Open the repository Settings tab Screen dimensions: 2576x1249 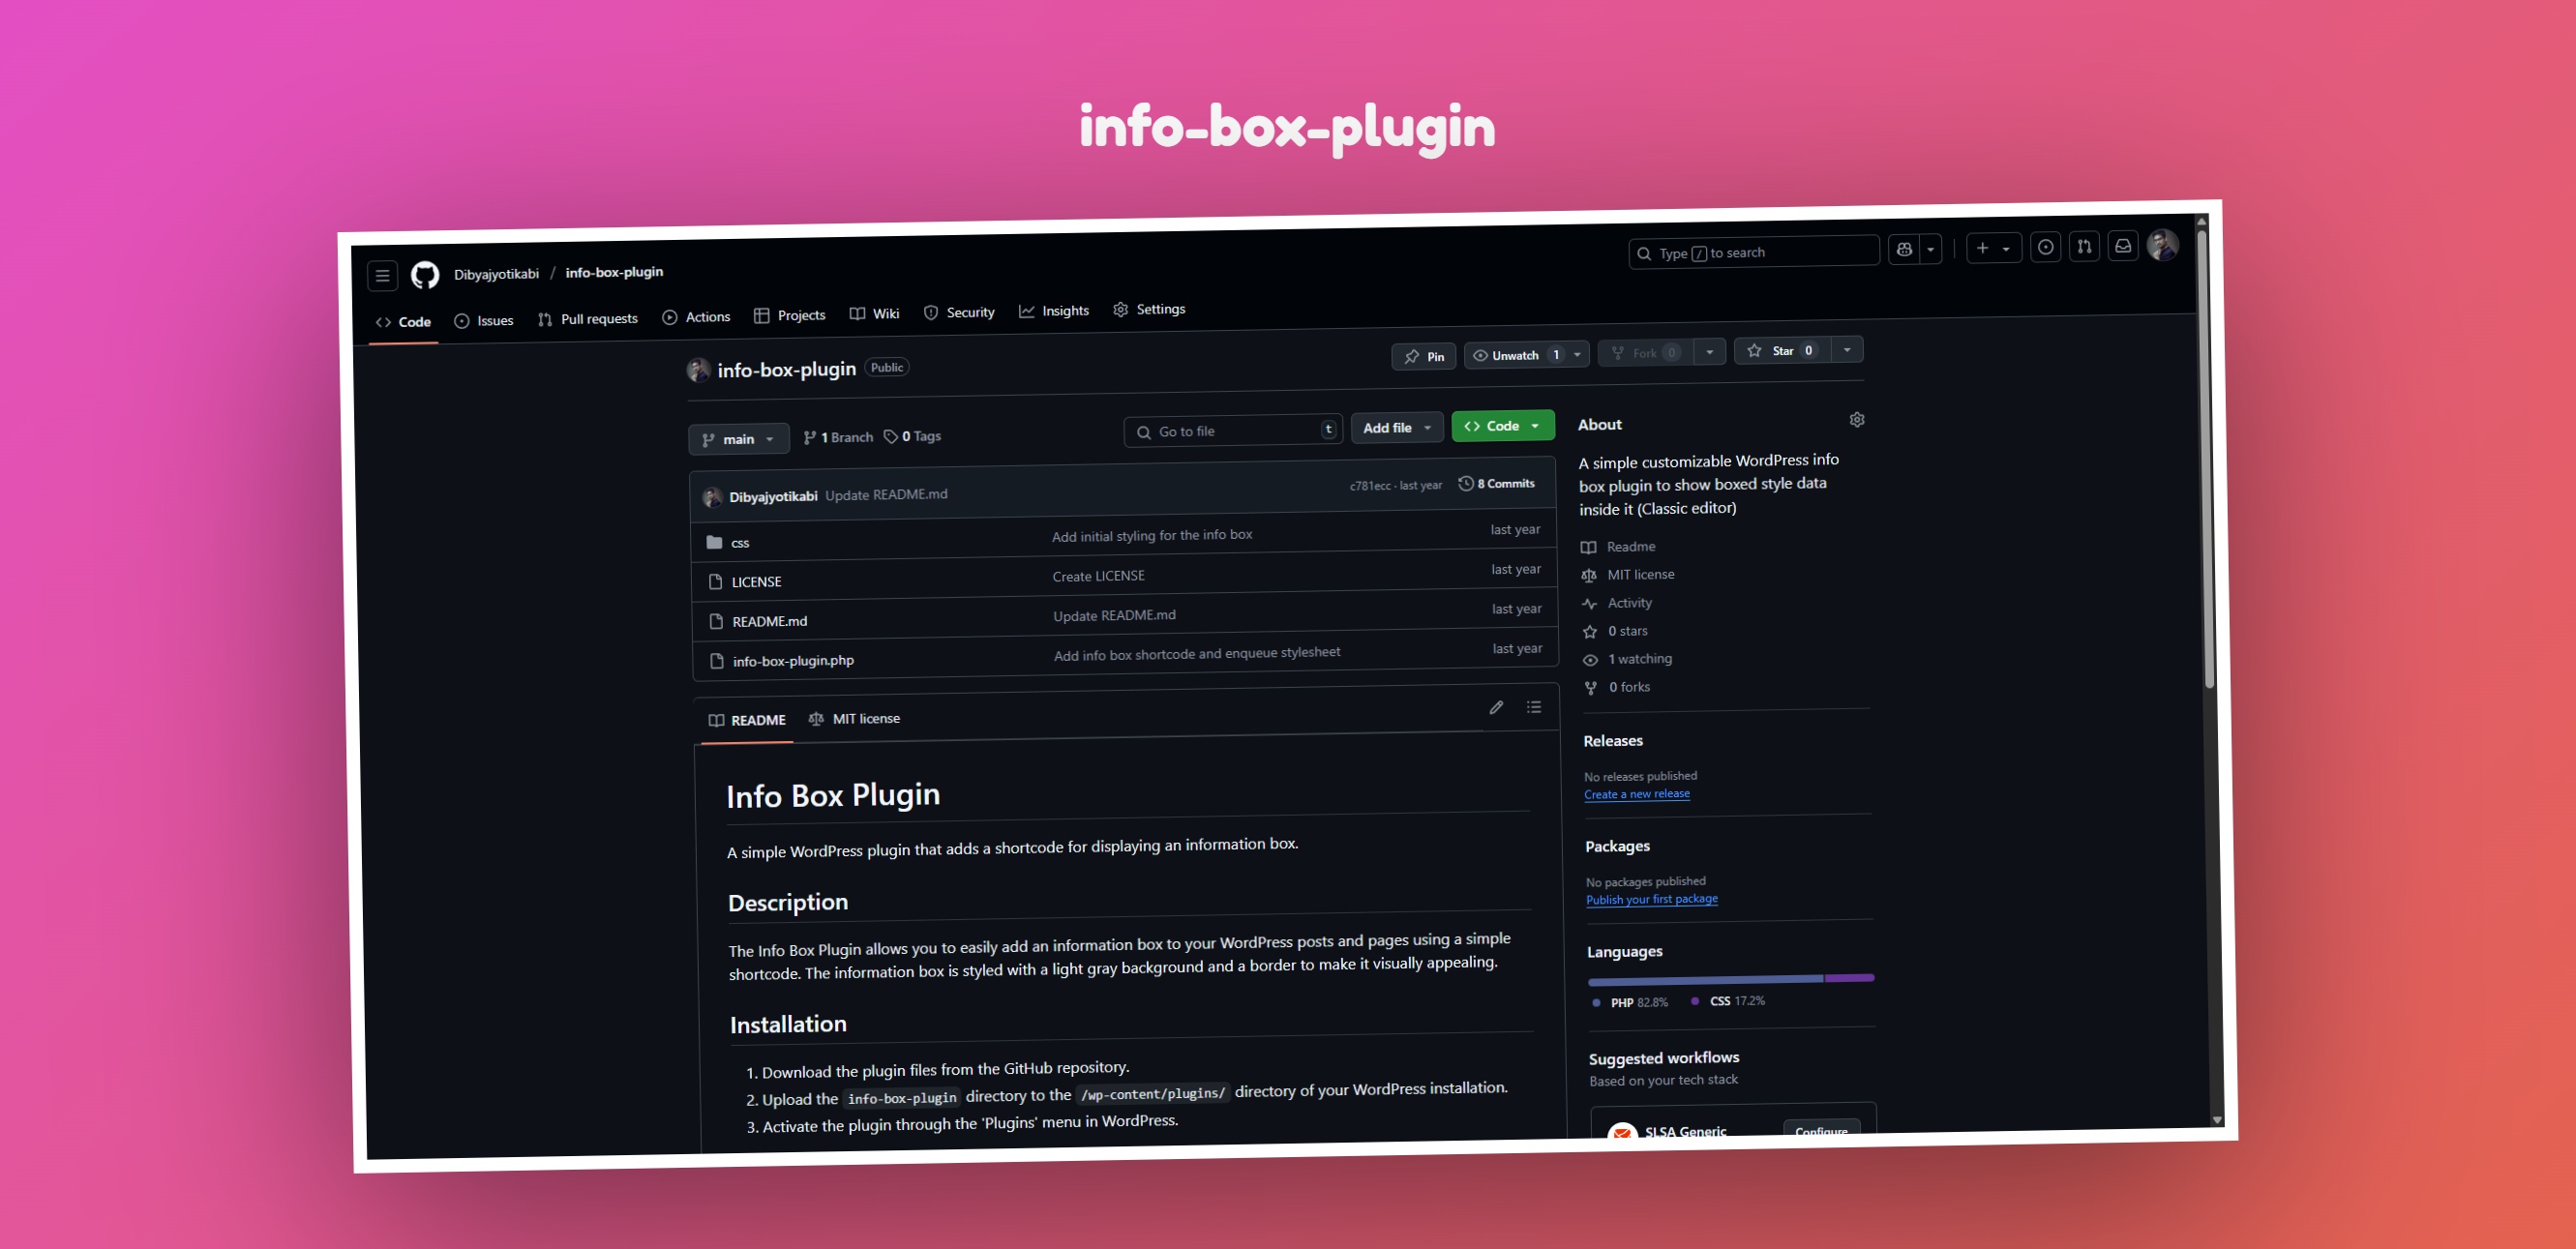(1149, 309)
